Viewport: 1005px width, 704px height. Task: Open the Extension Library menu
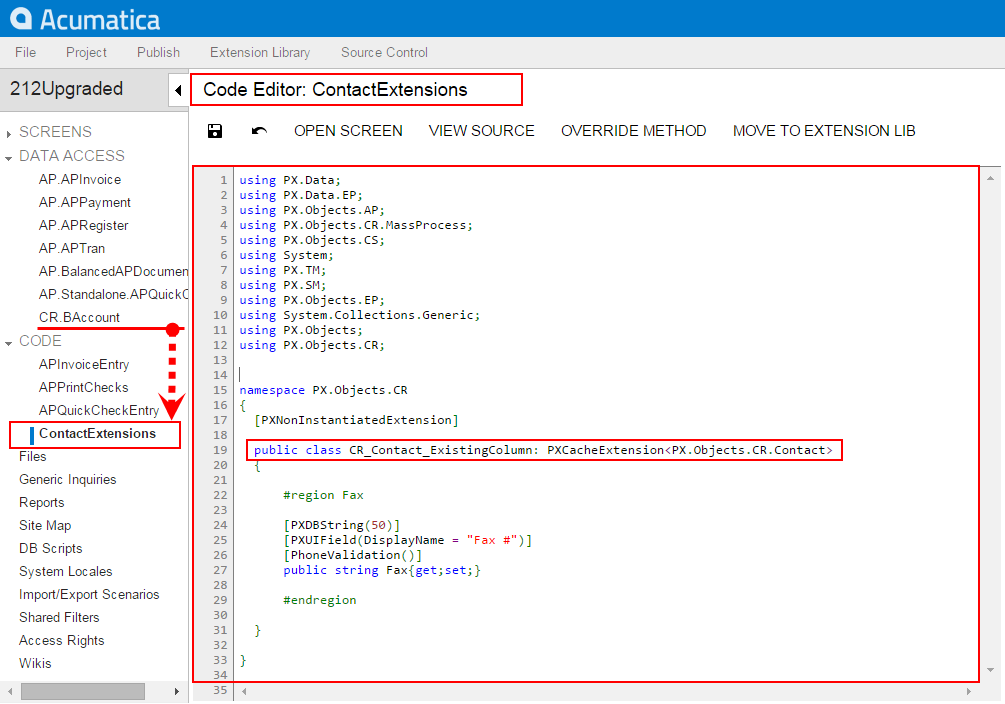[260, 52]
